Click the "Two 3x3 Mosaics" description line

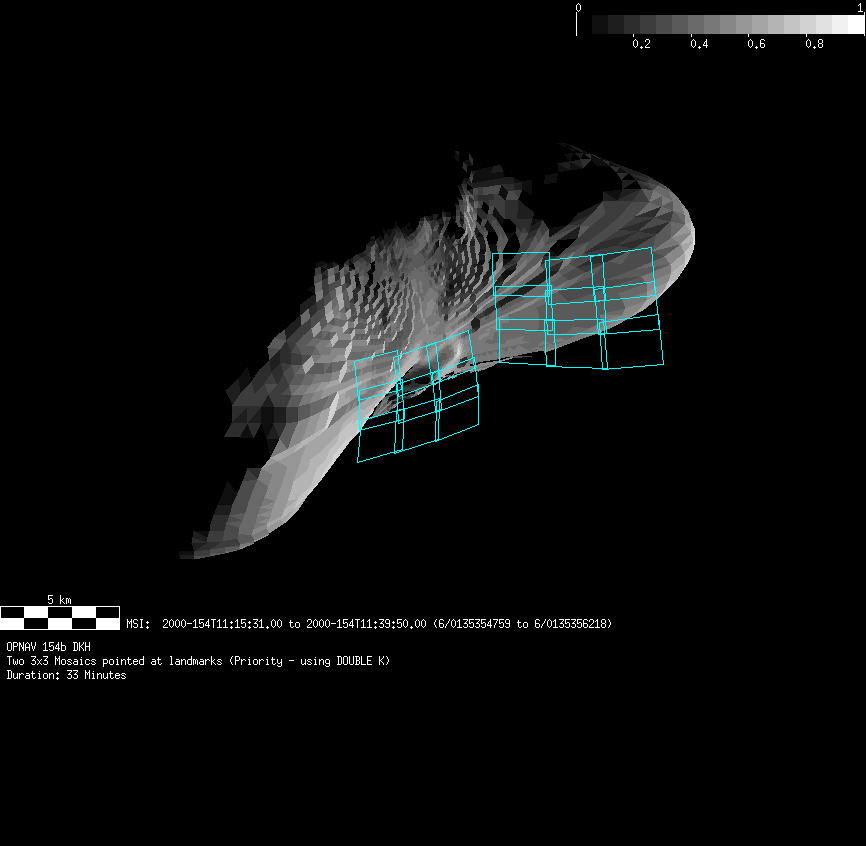198,661
